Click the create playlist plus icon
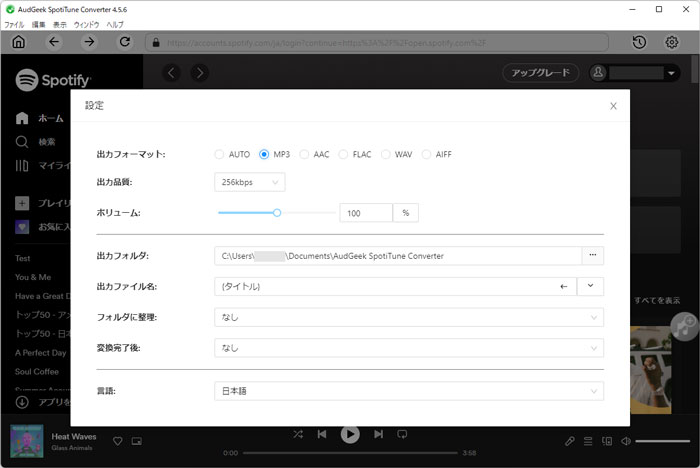700x468 pixels. (x=22, y=203)
